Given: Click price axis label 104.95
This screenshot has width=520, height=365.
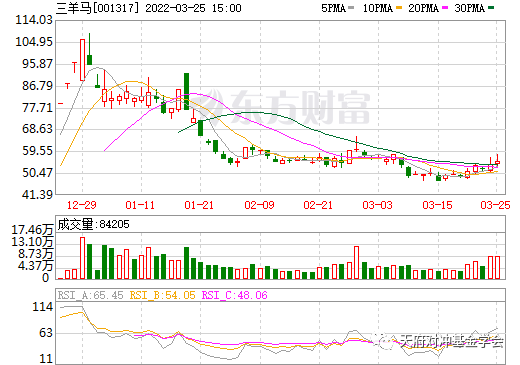Looking at the screenshot, I should (34, 42).
